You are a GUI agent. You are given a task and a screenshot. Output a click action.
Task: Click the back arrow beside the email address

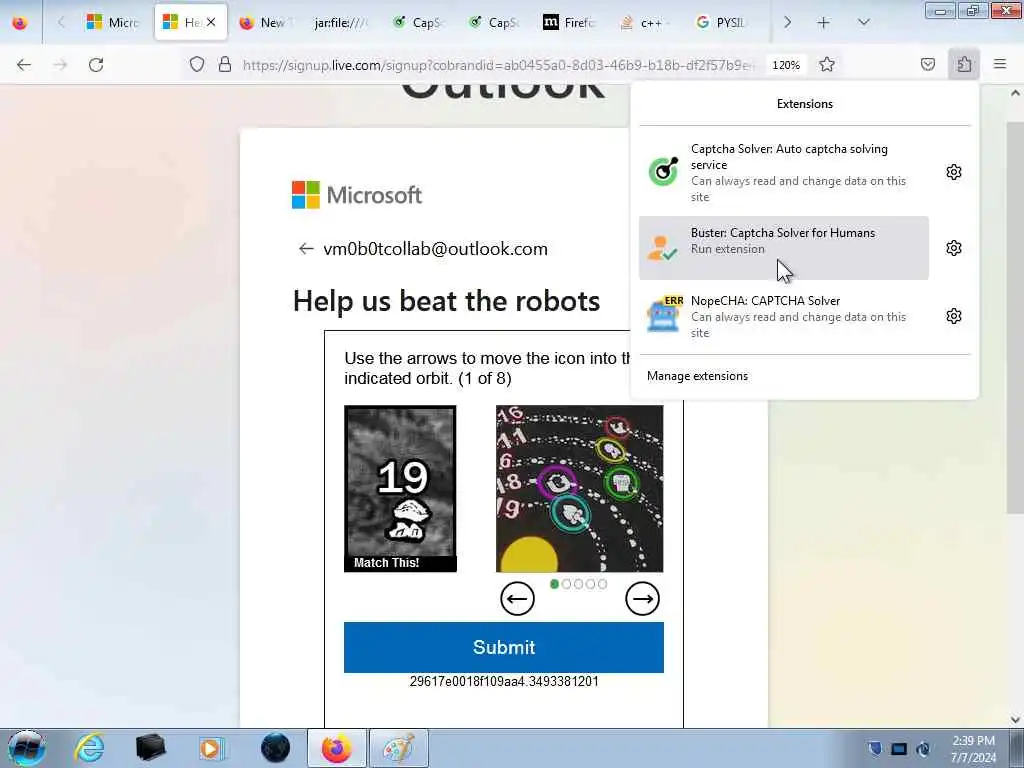(x=306, y=249)
